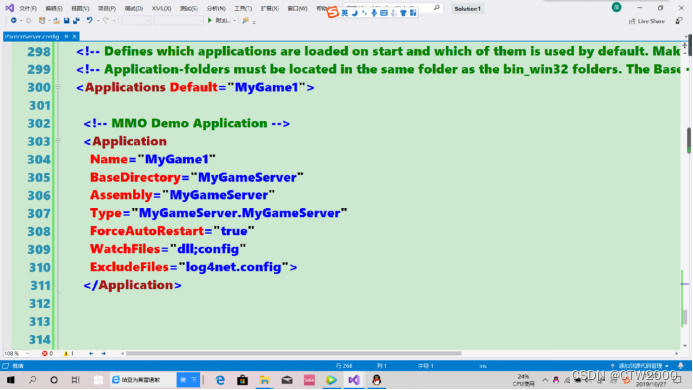
Task: Open the Window menu
Action: (297, 8)
